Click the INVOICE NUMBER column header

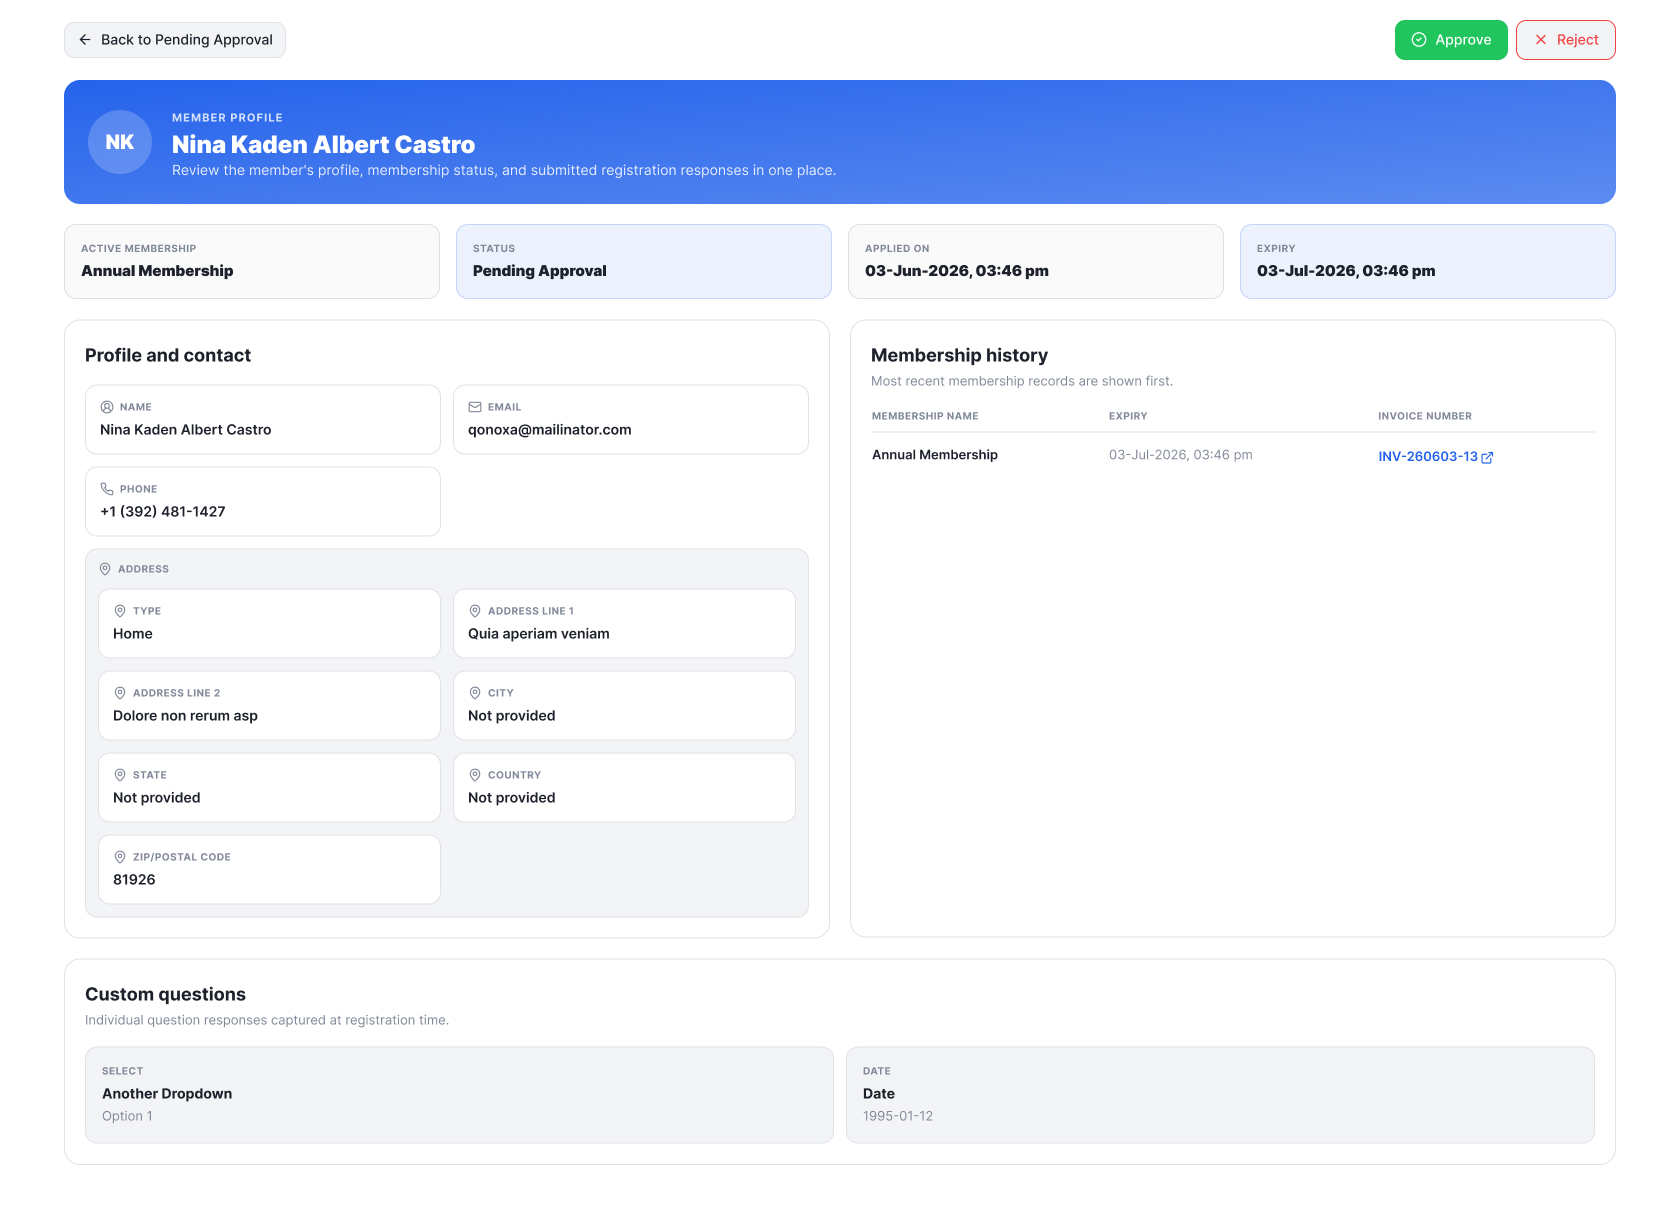[x=1425, y=416]
